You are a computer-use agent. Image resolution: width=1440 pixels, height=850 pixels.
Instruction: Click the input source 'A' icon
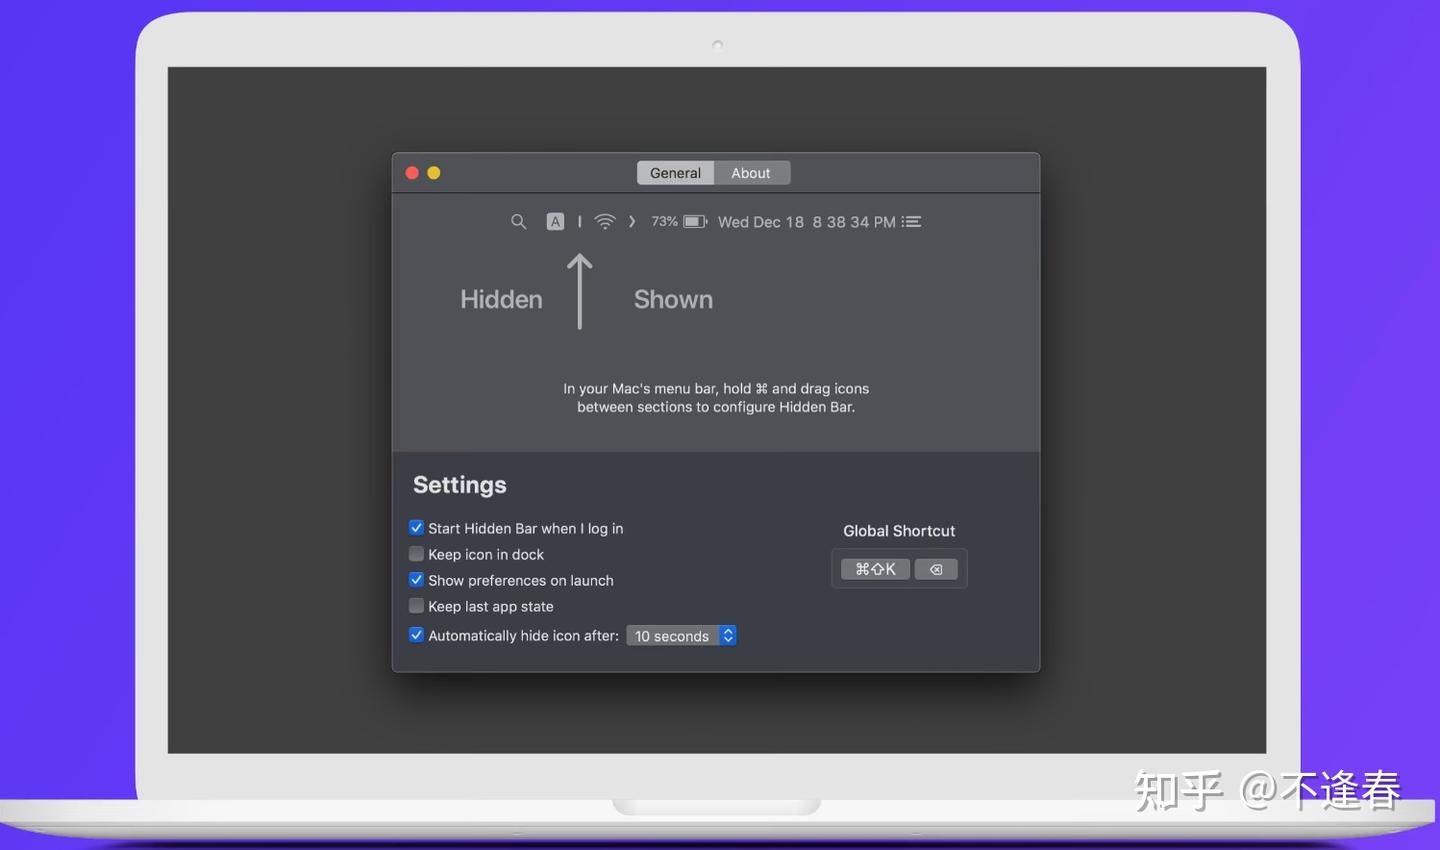tap(555, 222)
